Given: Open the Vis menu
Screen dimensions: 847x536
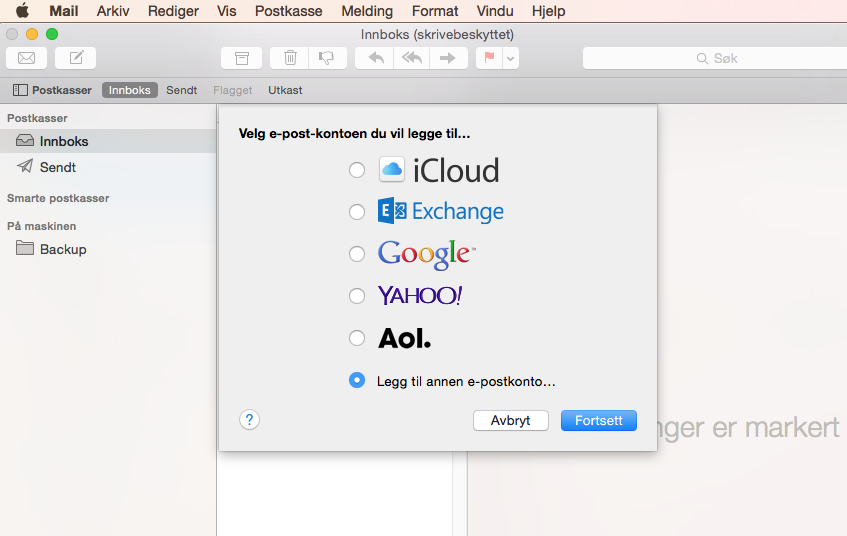Looking at the screenshot, I should [x=227, y=11].
